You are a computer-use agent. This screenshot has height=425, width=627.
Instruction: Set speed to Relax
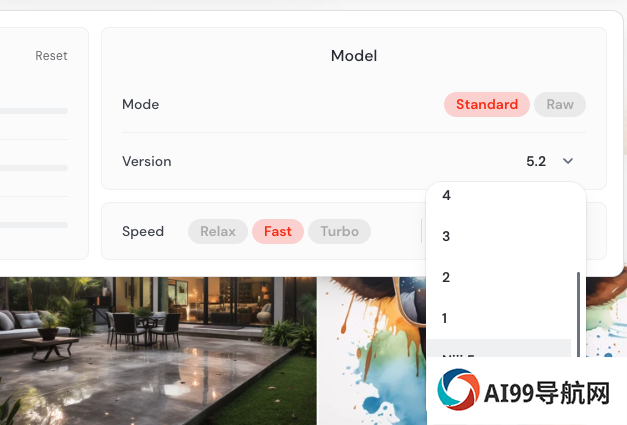pos(218,231)
